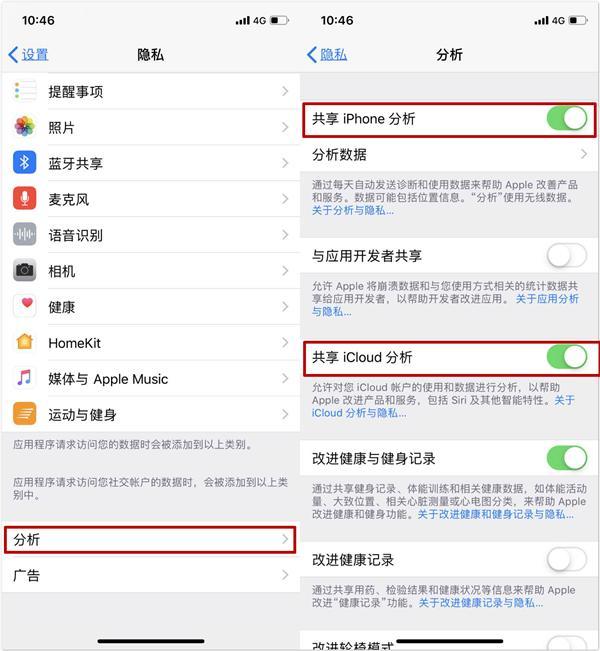Viewport: 600px width, 651px height.
Task: Enable the 与应用开发者共享 switch
Action: click(567, 255)
